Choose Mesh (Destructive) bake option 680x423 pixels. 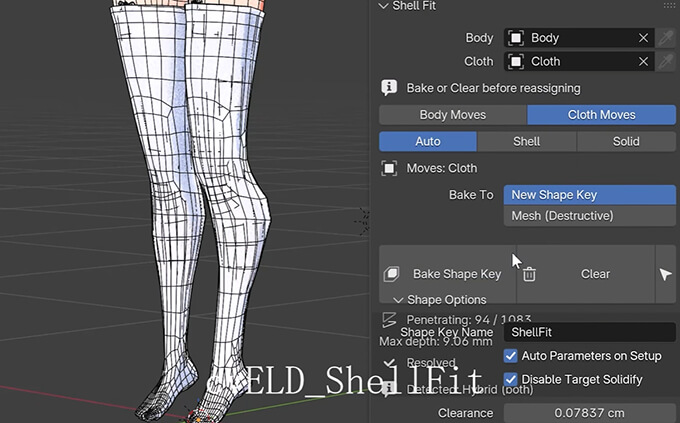tap(589, 216)
